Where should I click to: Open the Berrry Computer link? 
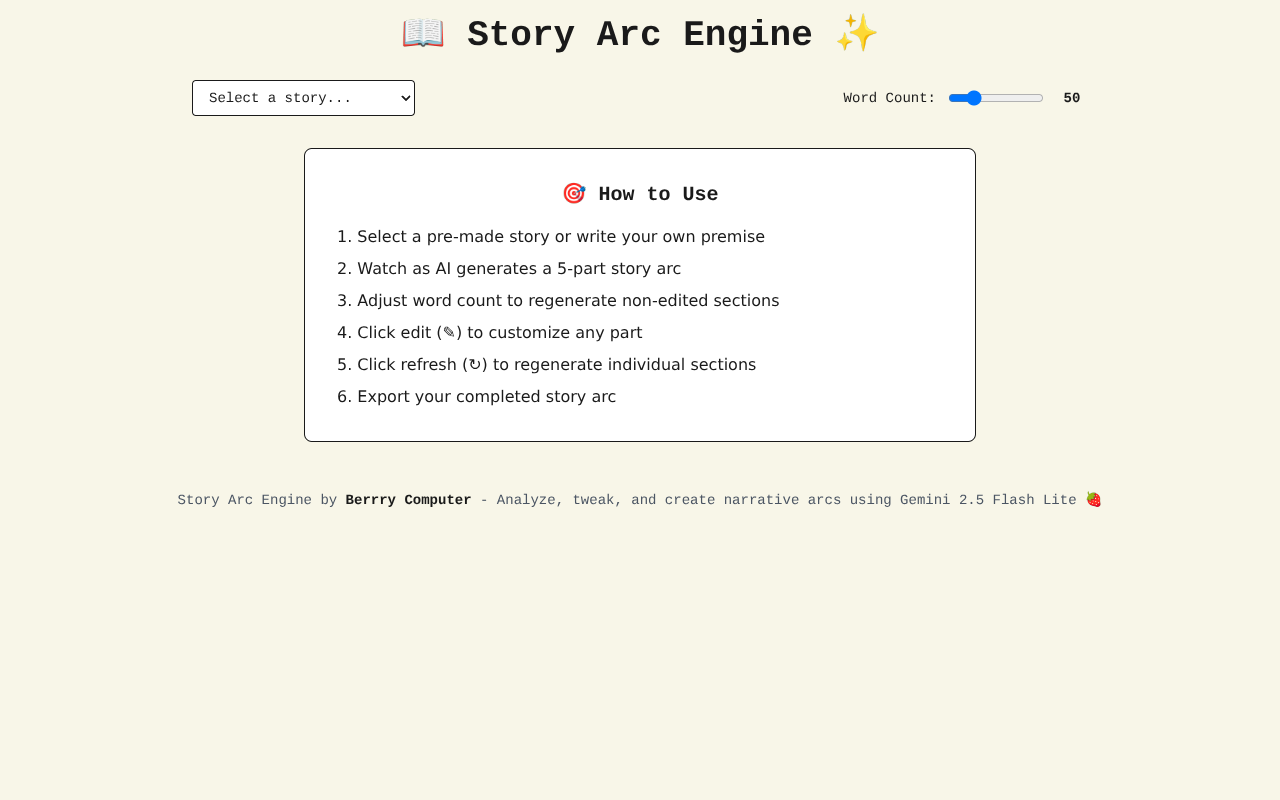pos(408,498)
